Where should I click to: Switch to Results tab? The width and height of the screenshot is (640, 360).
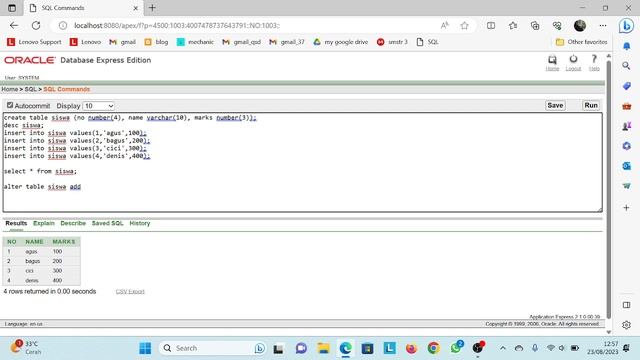[x=16, y=223]
